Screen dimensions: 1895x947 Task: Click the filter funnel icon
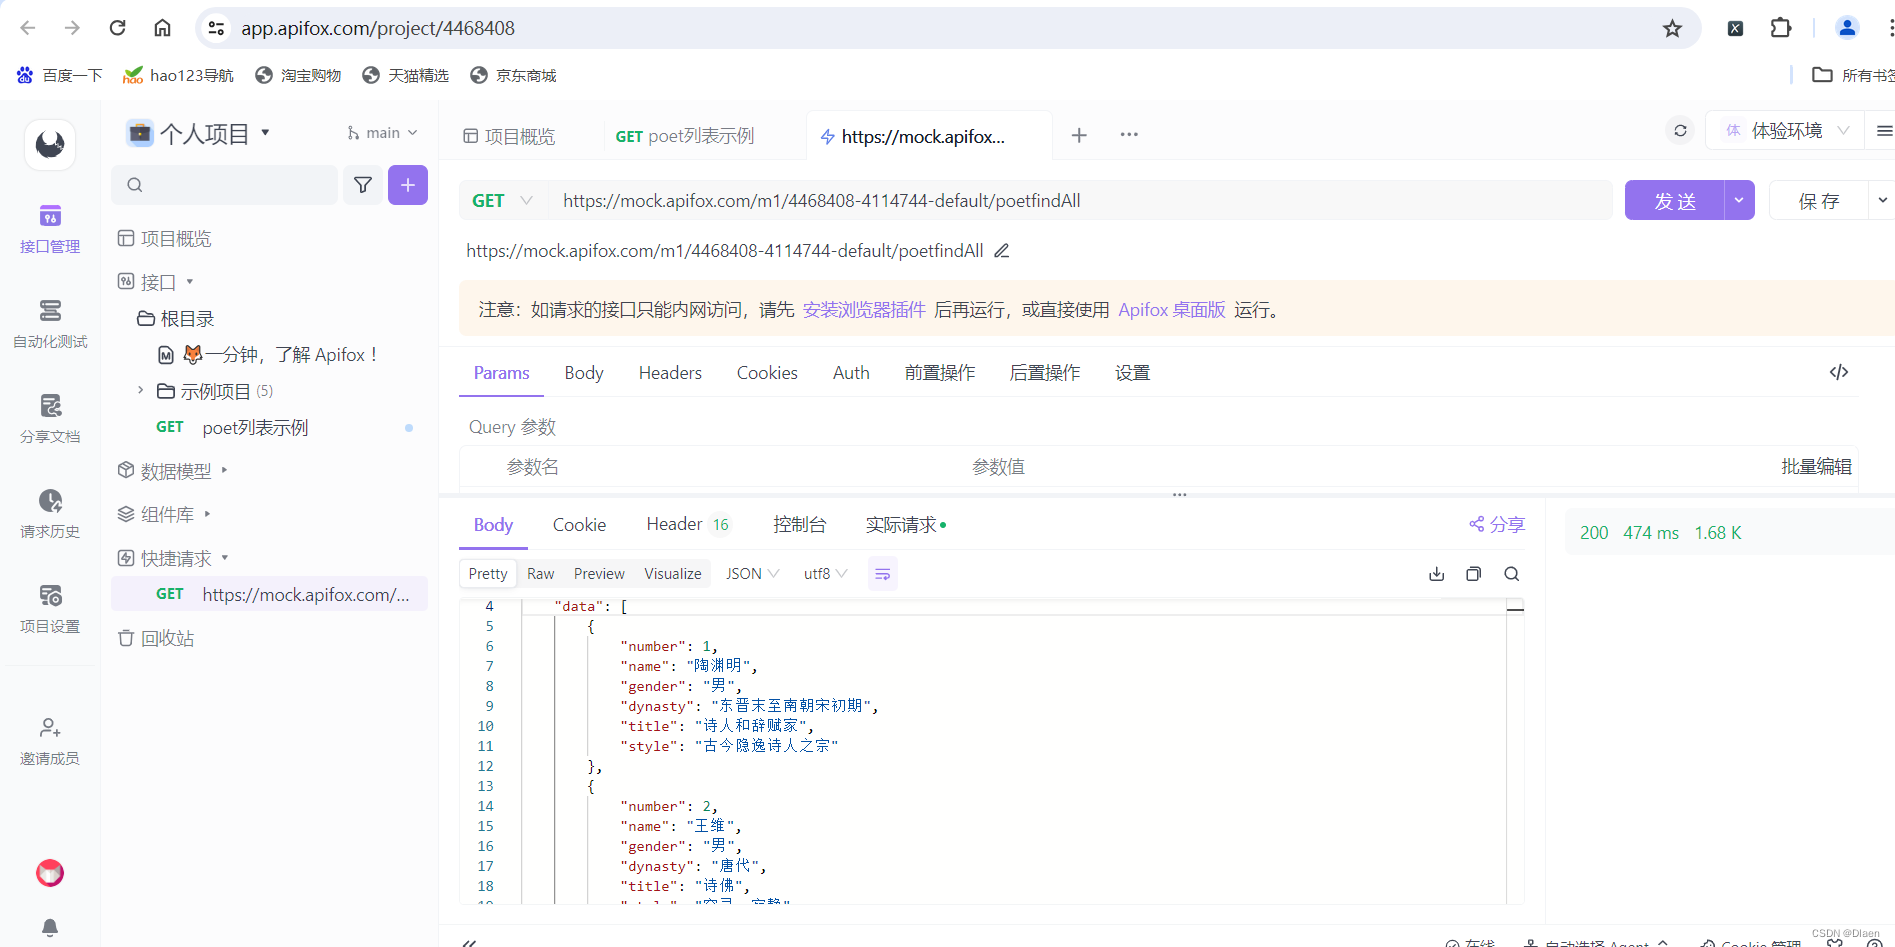click(363, 185)
